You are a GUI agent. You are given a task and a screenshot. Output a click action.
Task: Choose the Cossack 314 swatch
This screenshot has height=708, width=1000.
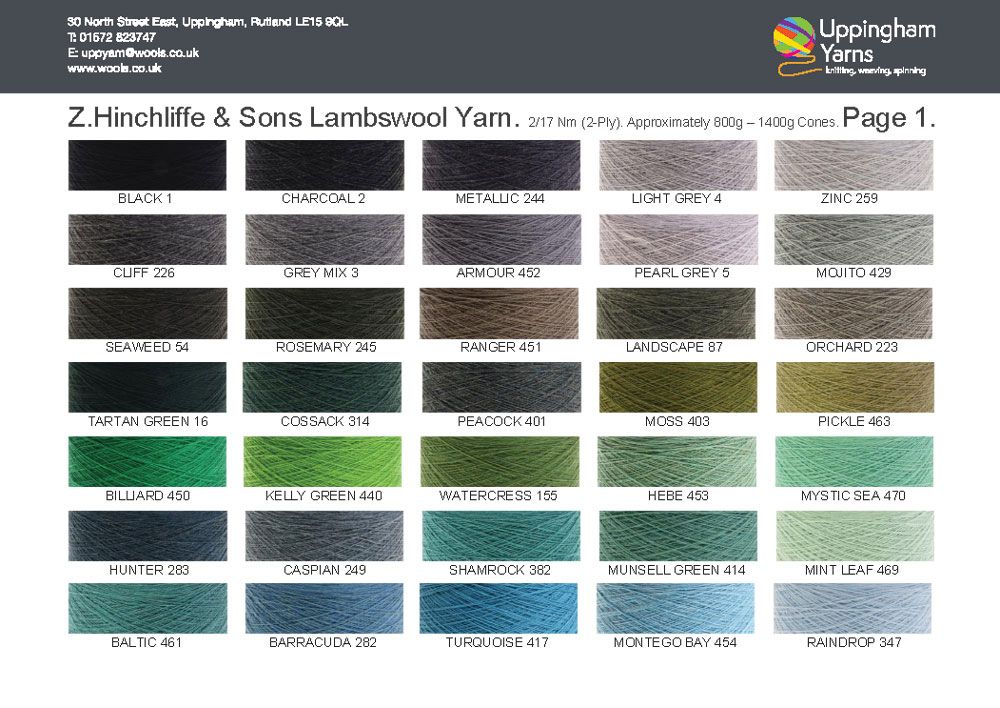pyautogui.click(x=322, y=387)
